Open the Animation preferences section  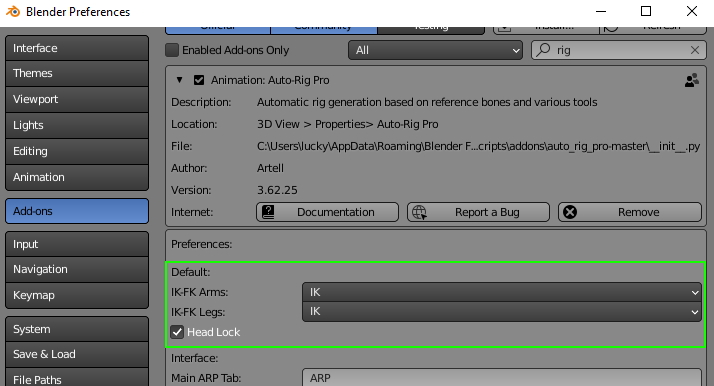(x=77, y=177)
